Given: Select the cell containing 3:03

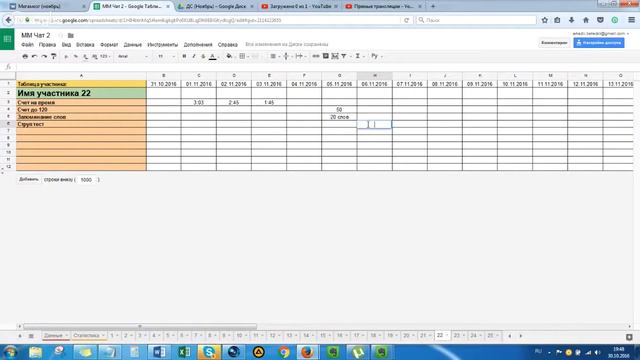Looking at the screenshot, I should pyautogui.click(x=199, y=102).
